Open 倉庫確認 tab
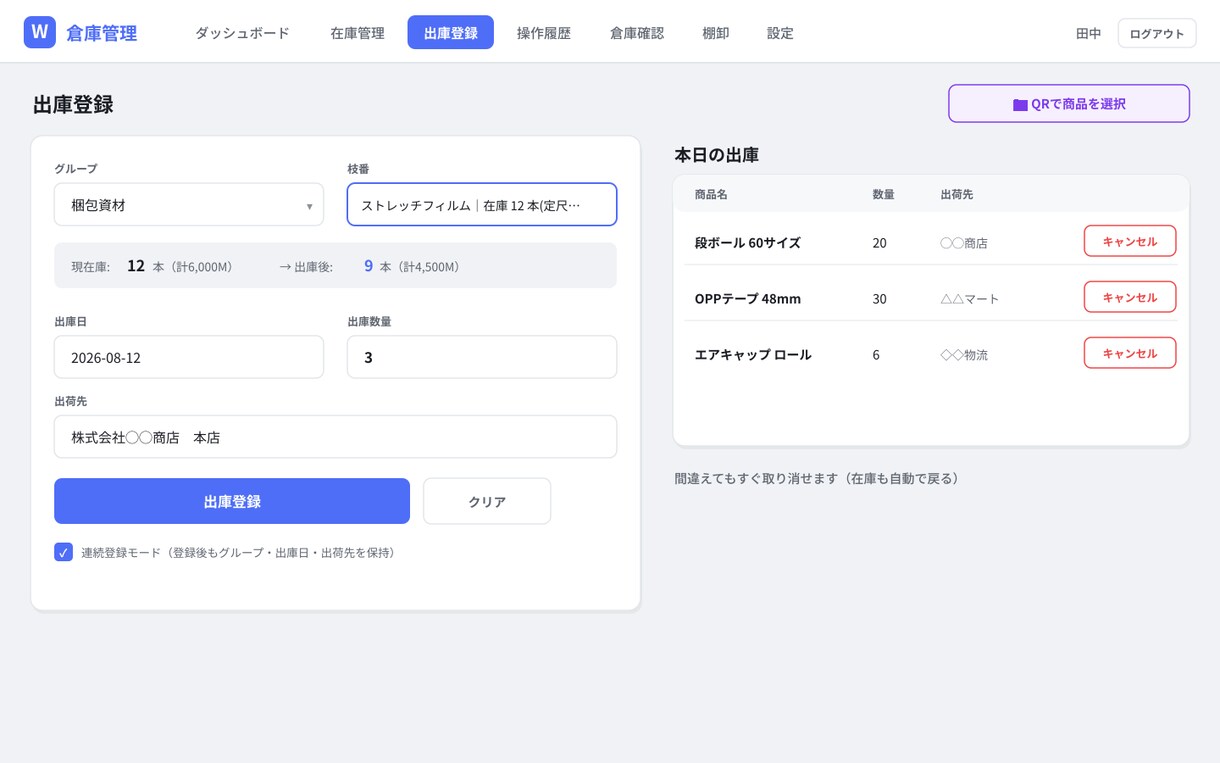1220x763 pixels. 637,33
